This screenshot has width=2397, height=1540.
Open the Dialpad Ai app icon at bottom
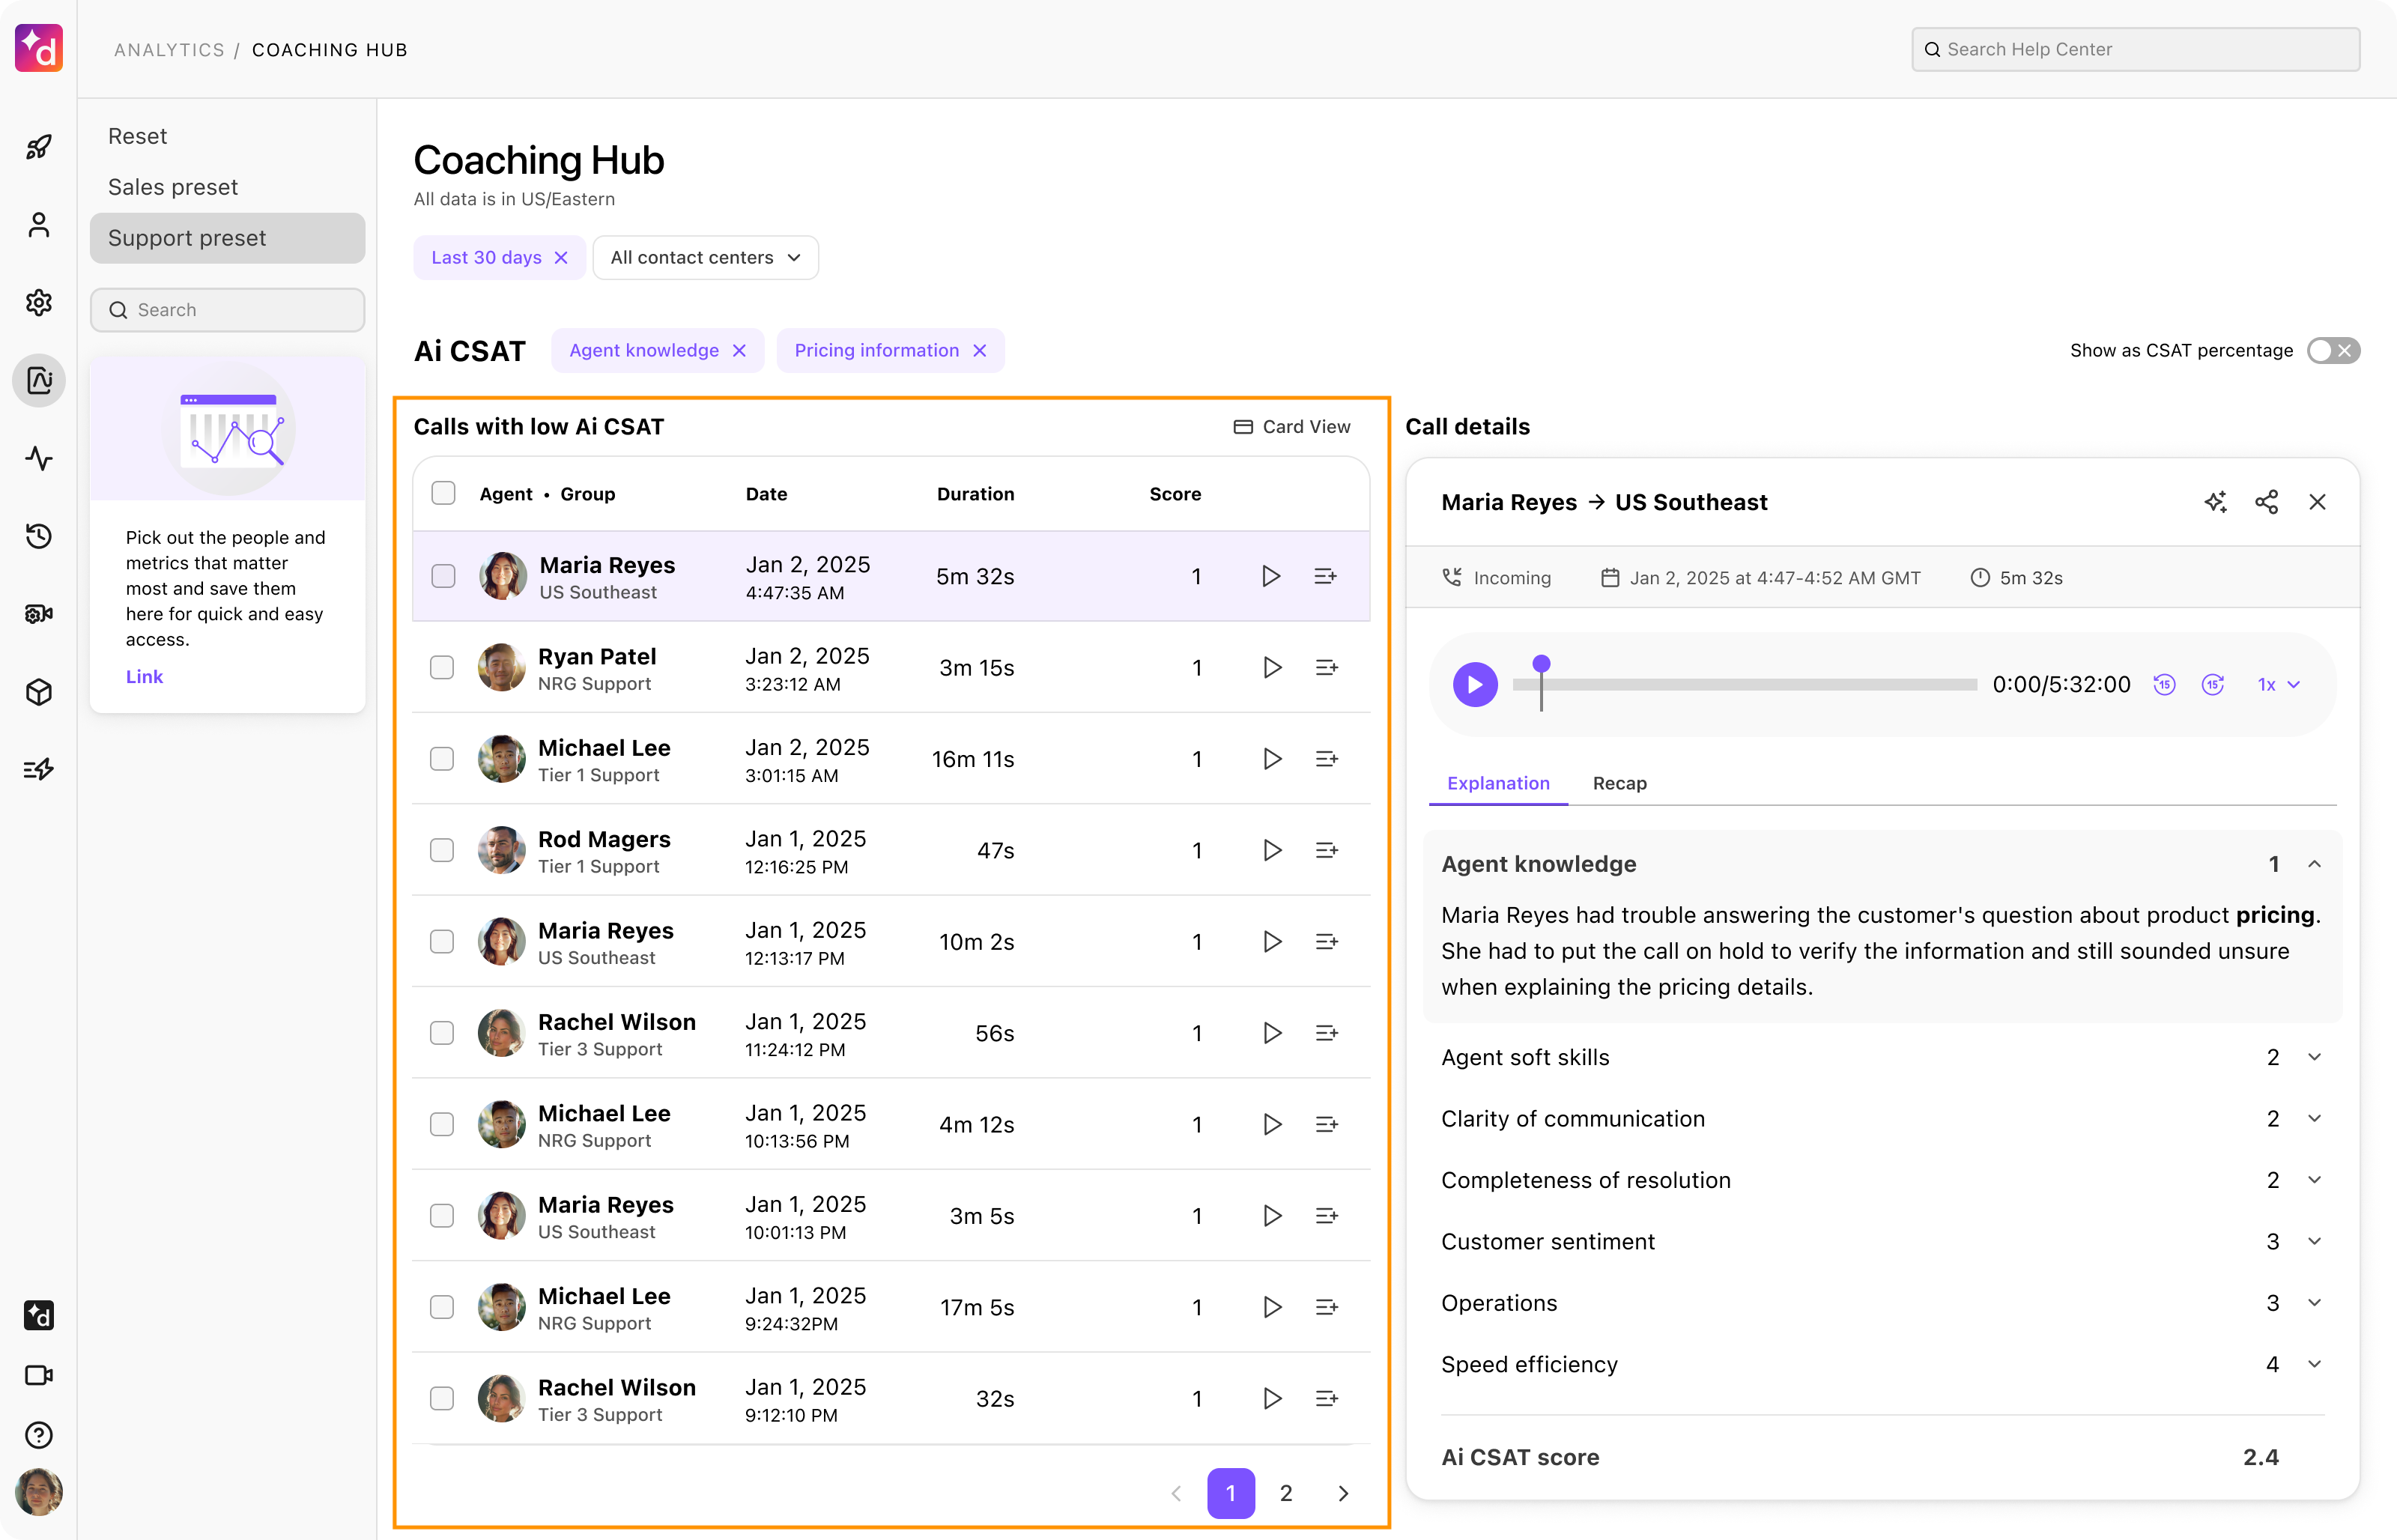[x=39, y=1315]
